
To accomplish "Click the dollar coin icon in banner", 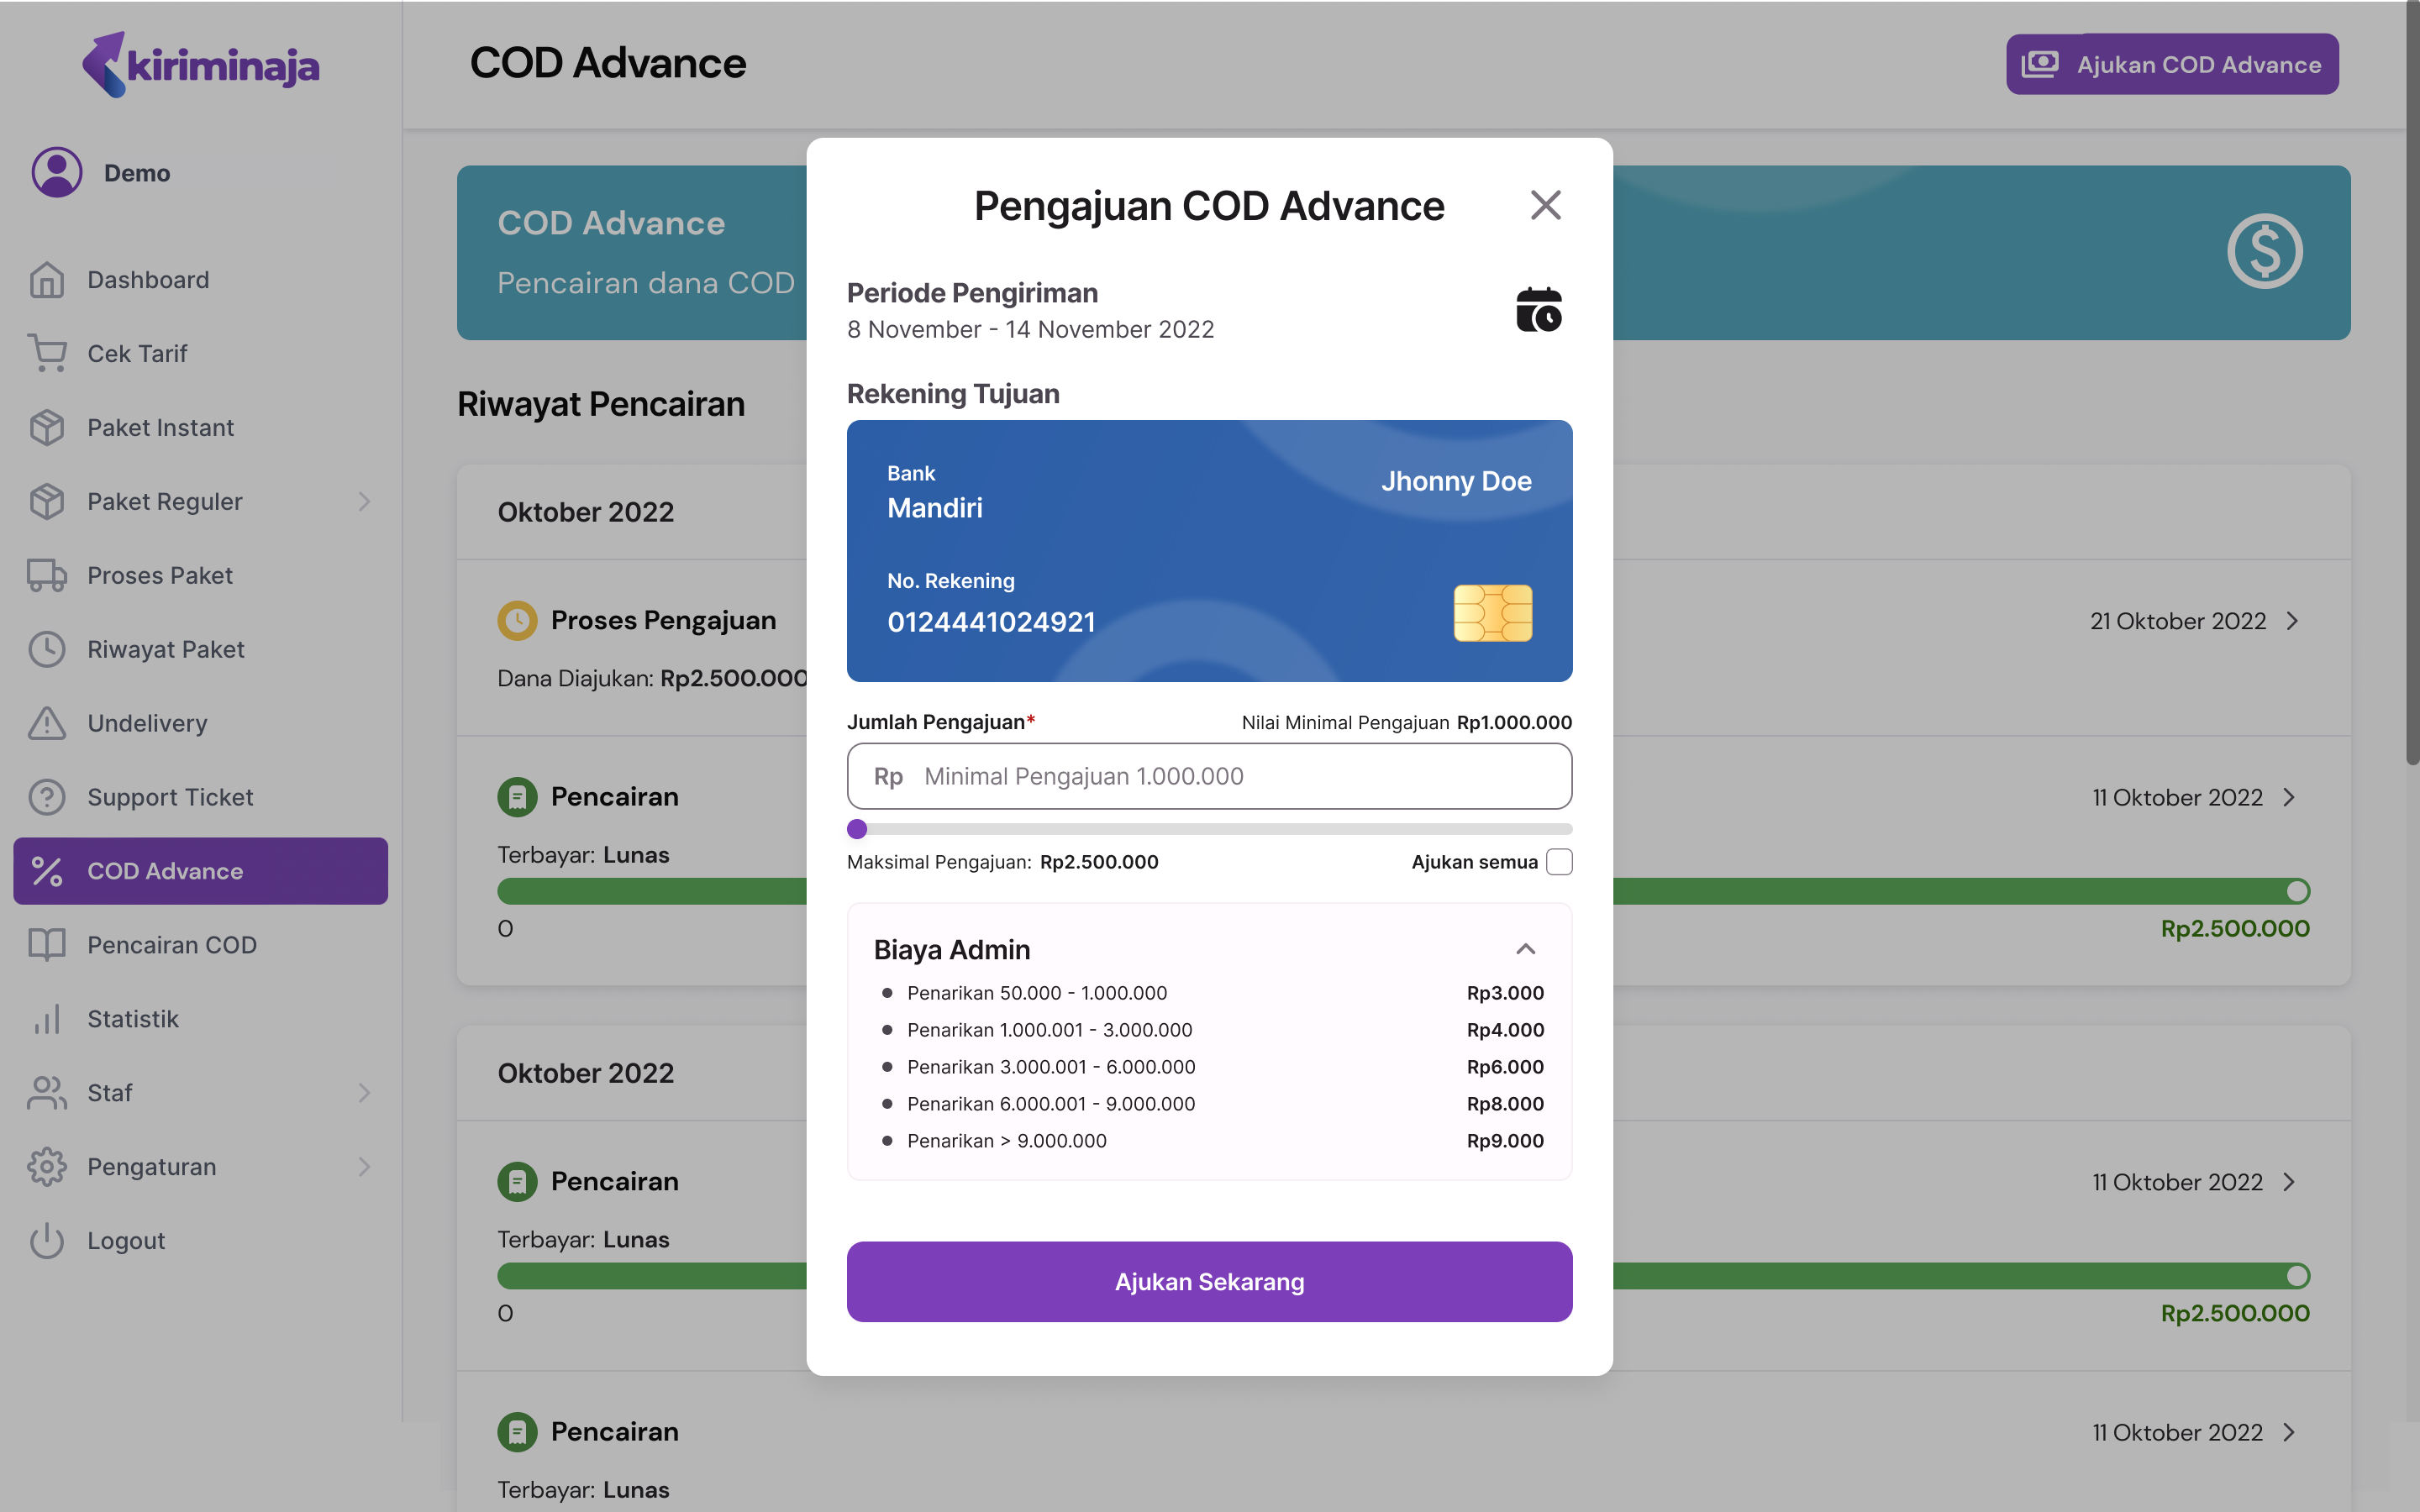I will 2264,251.
